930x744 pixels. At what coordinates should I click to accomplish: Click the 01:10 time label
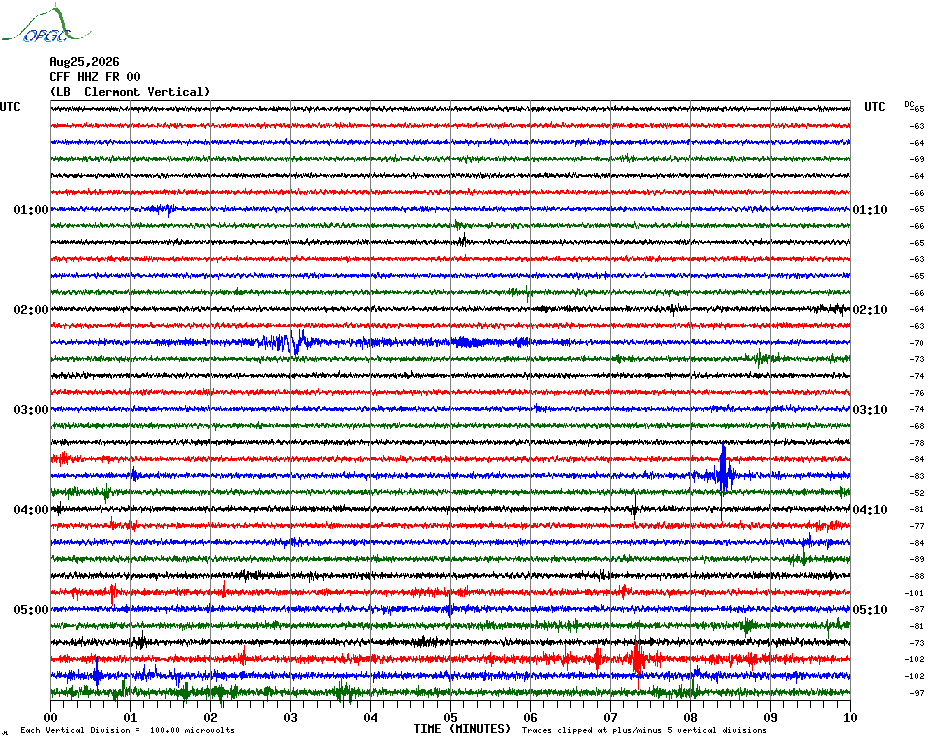[x=870, y=209]
